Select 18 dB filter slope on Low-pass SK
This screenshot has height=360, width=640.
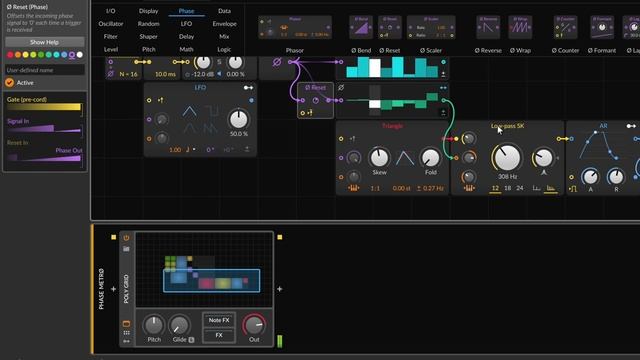pos(508,188)
